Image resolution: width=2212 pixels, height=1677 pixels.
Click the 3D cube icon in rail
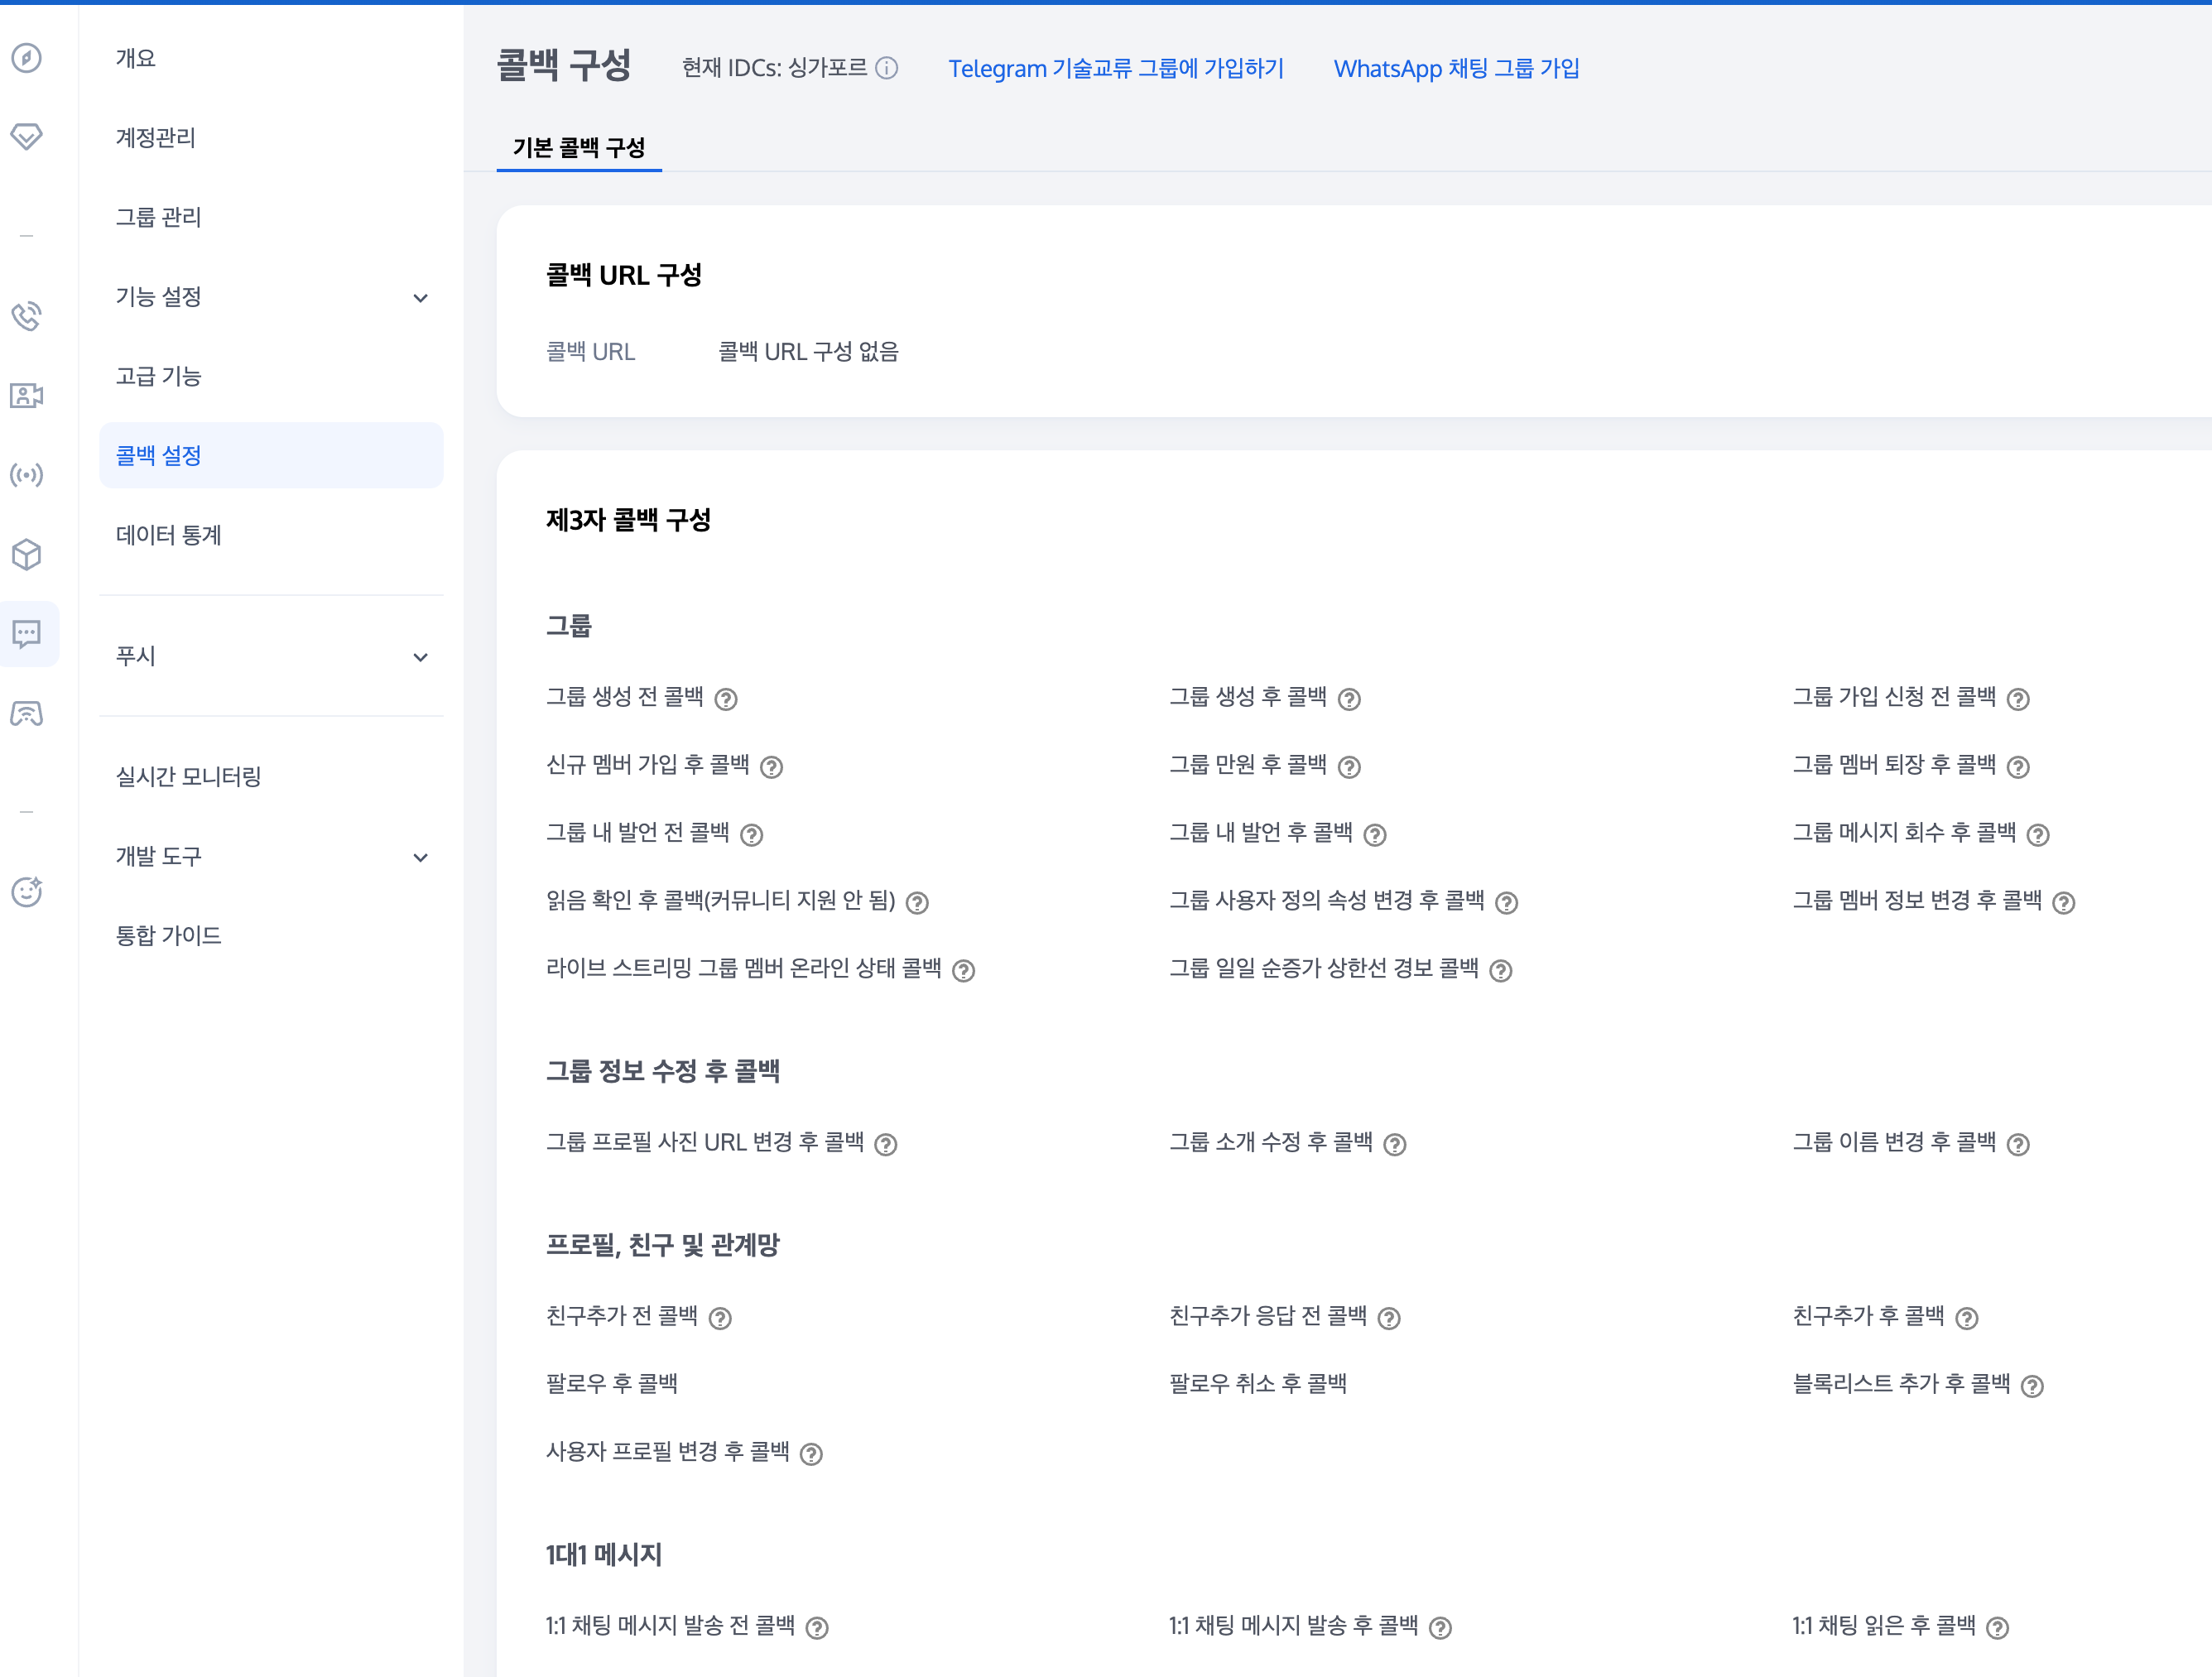click(27, 555)
